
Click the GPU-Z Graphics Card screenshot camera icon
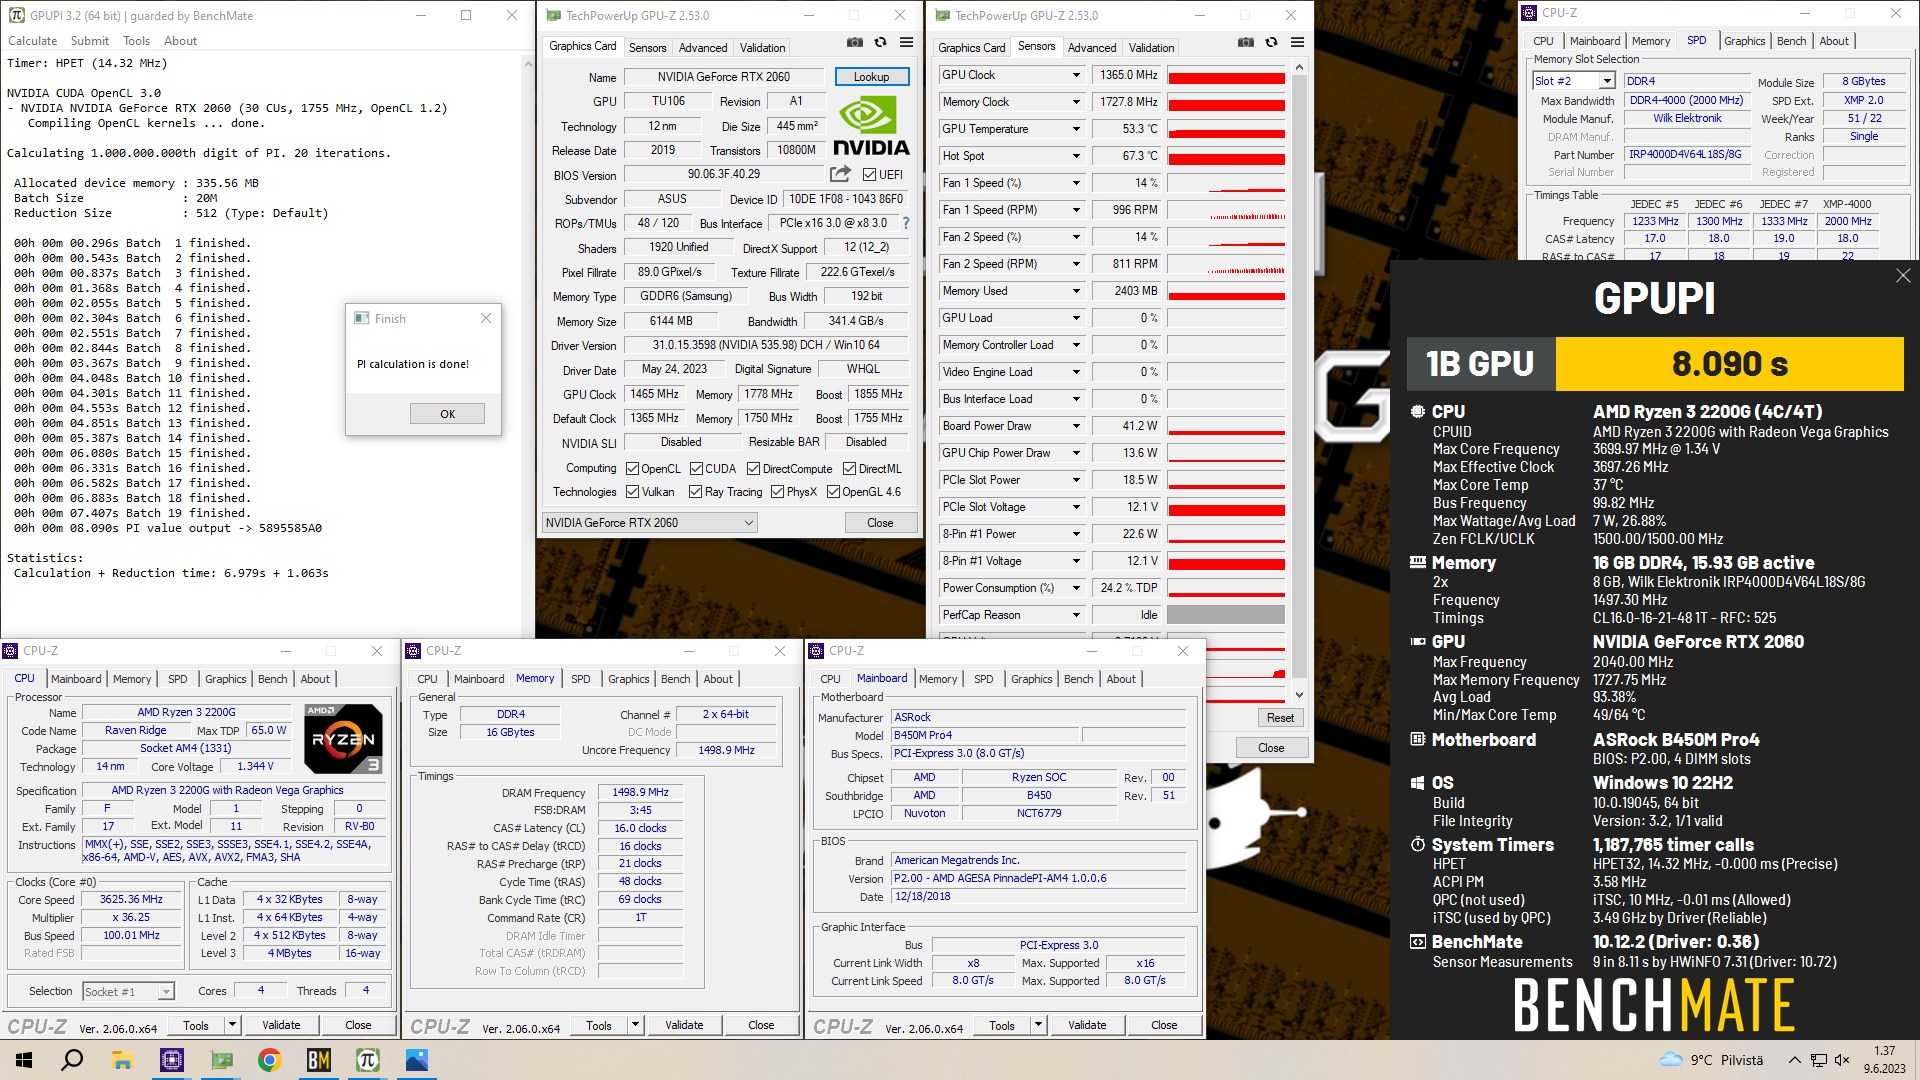(x=855, y=43)
